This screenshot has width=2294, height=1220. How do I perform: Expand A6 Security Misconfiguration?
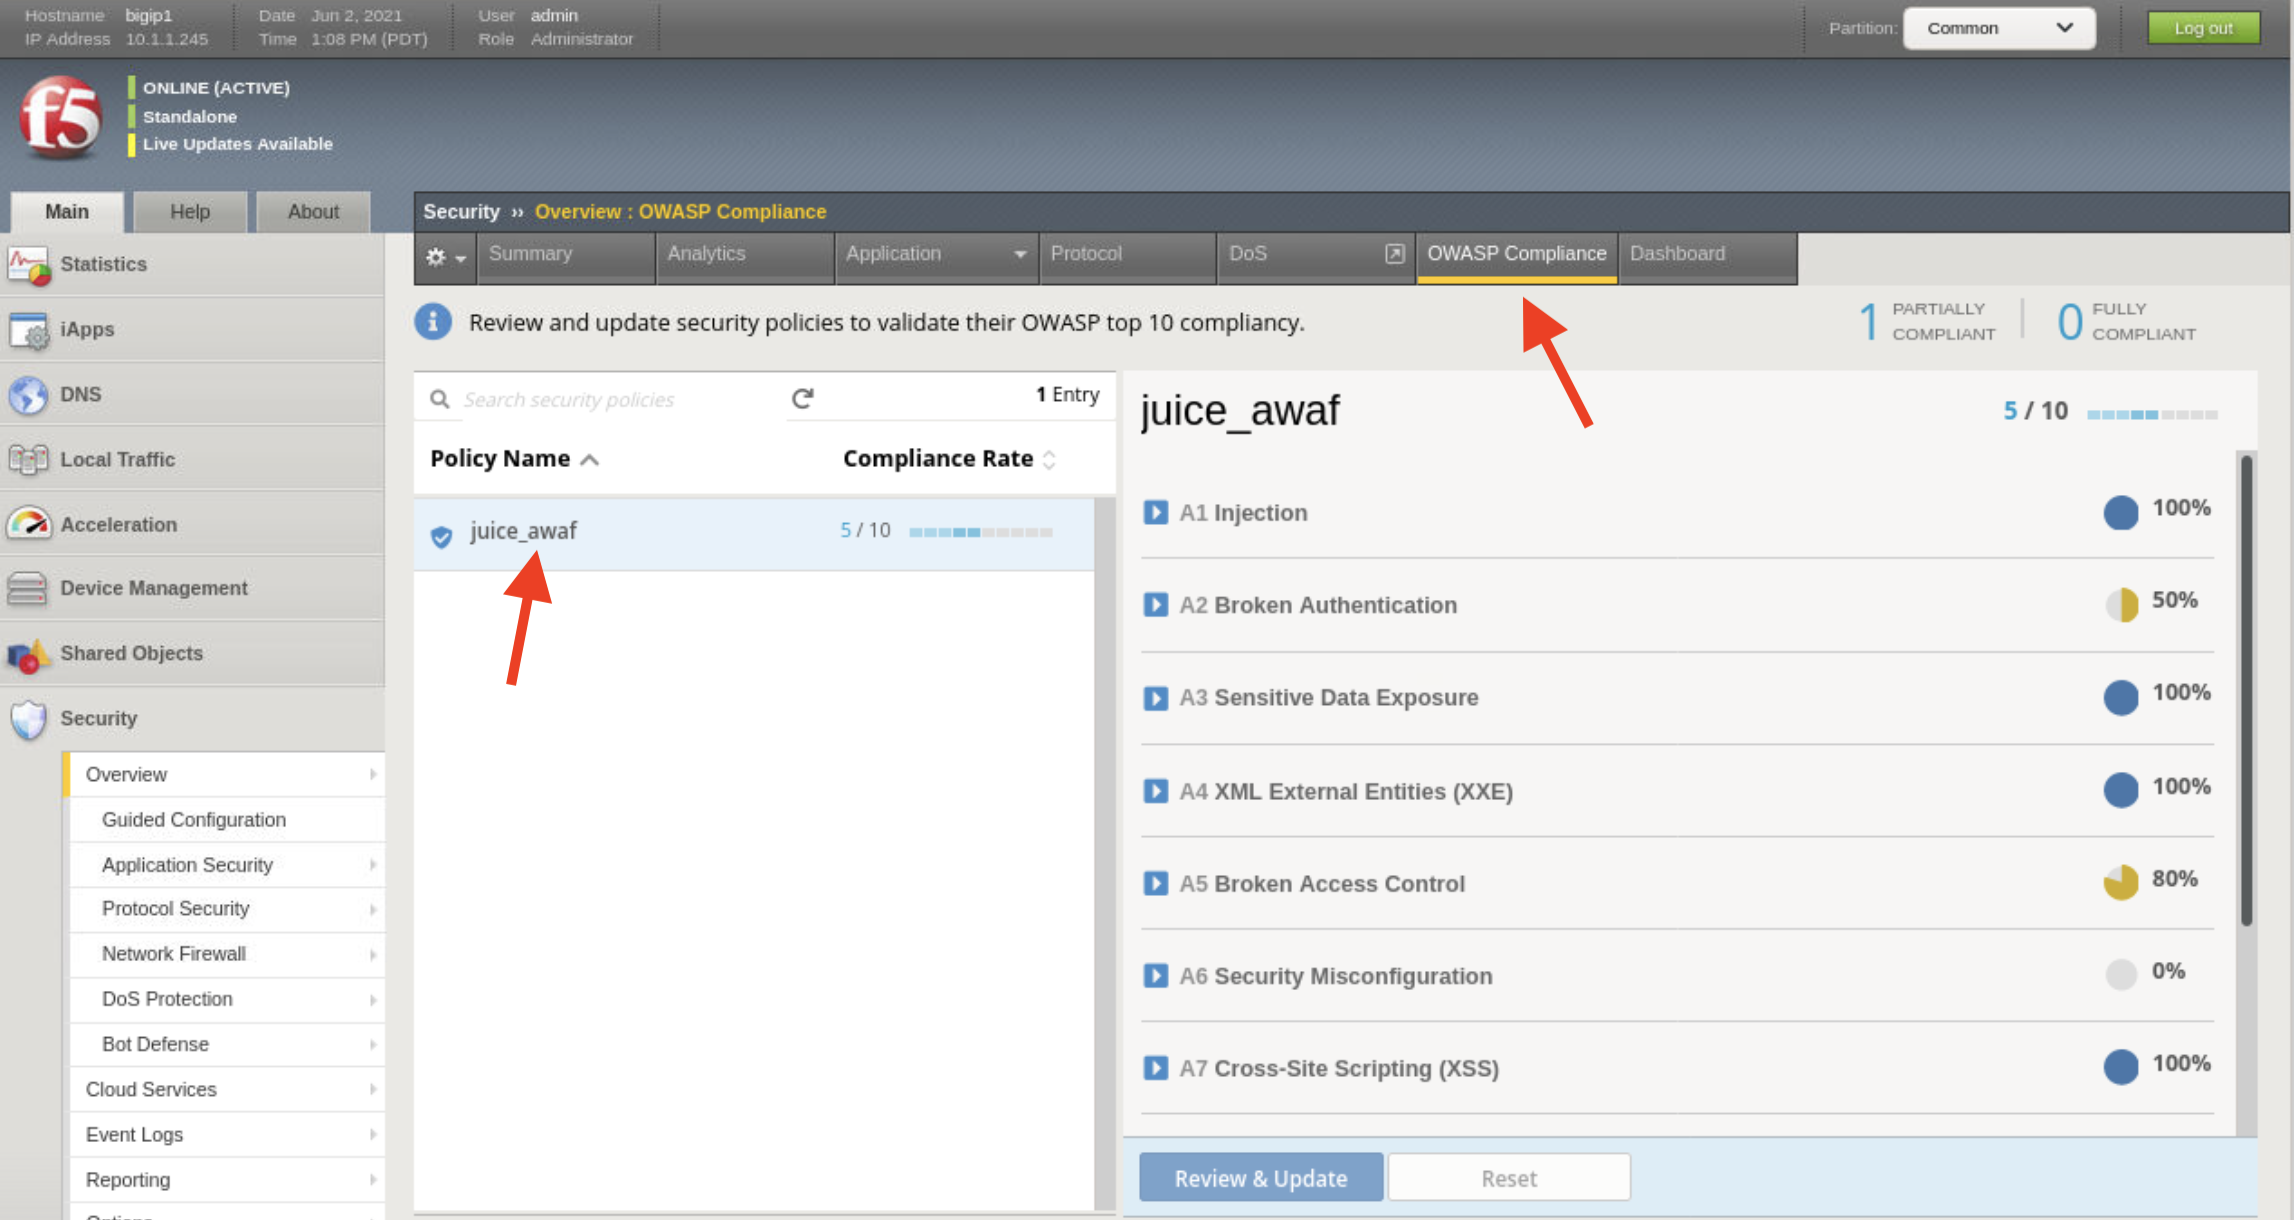coord(1155,975)
